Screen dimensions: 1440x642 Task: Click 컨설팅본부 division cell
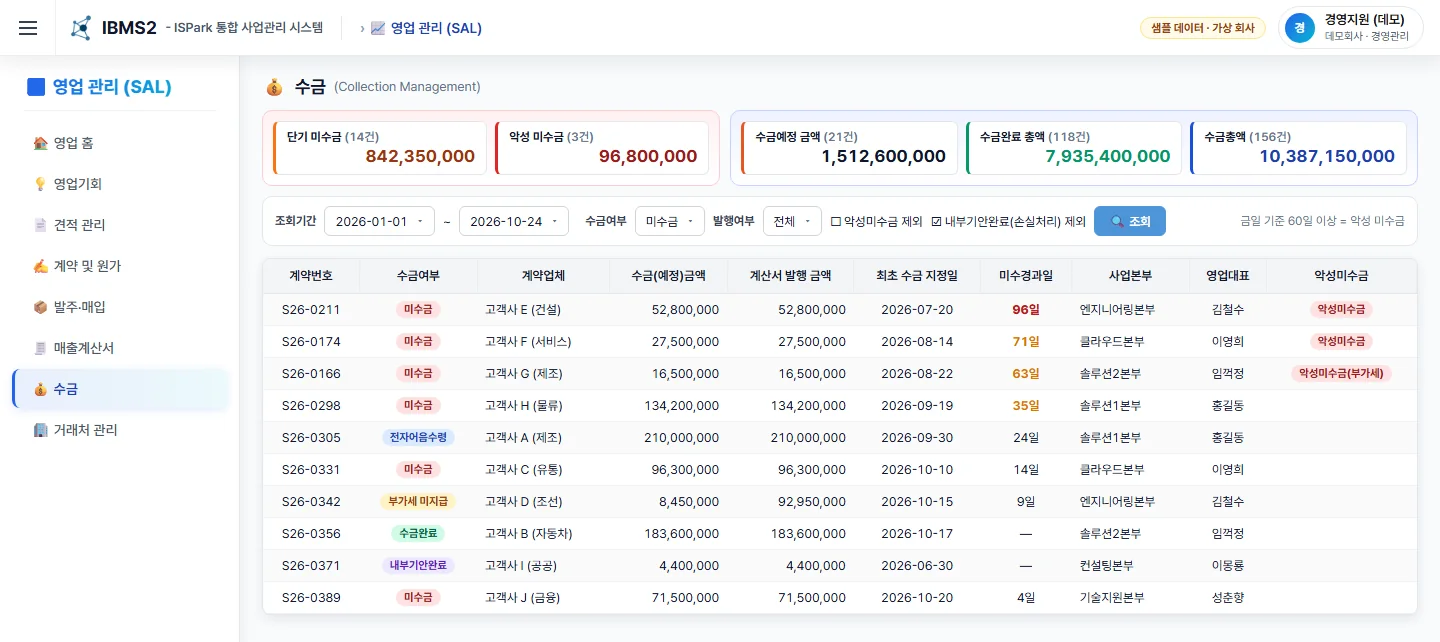pos(1106,566)
